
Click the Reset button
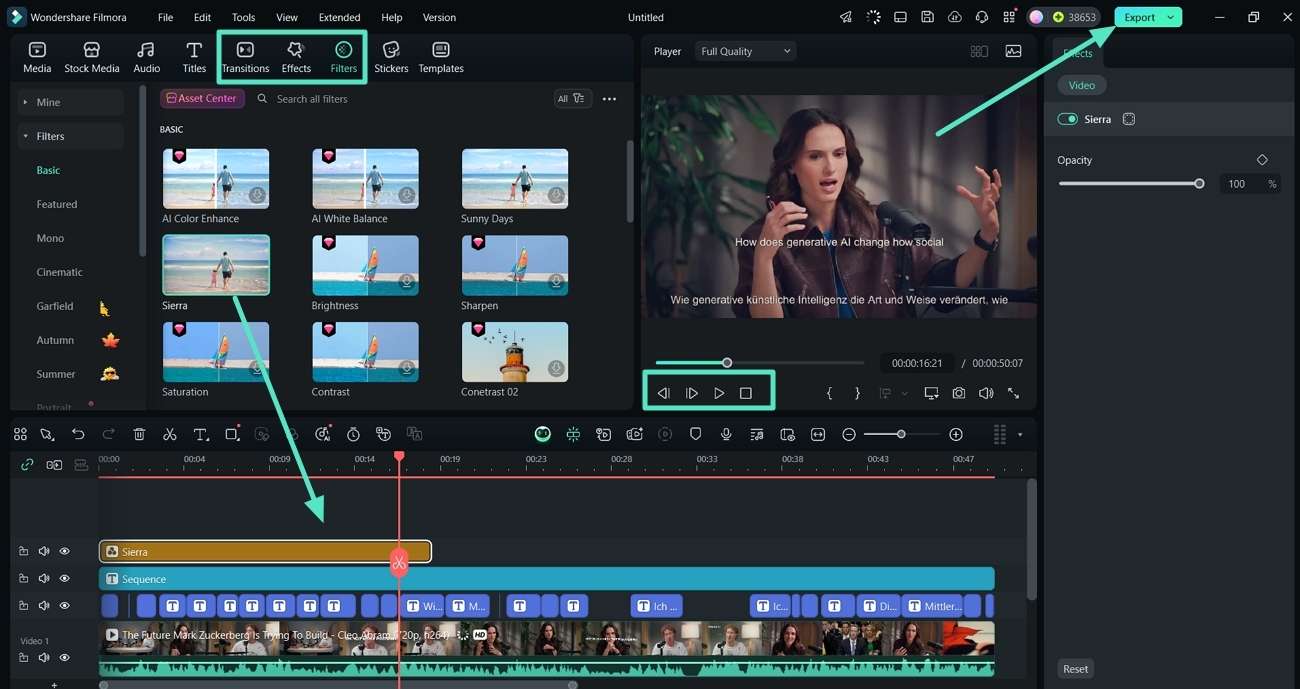point(1075,669)
